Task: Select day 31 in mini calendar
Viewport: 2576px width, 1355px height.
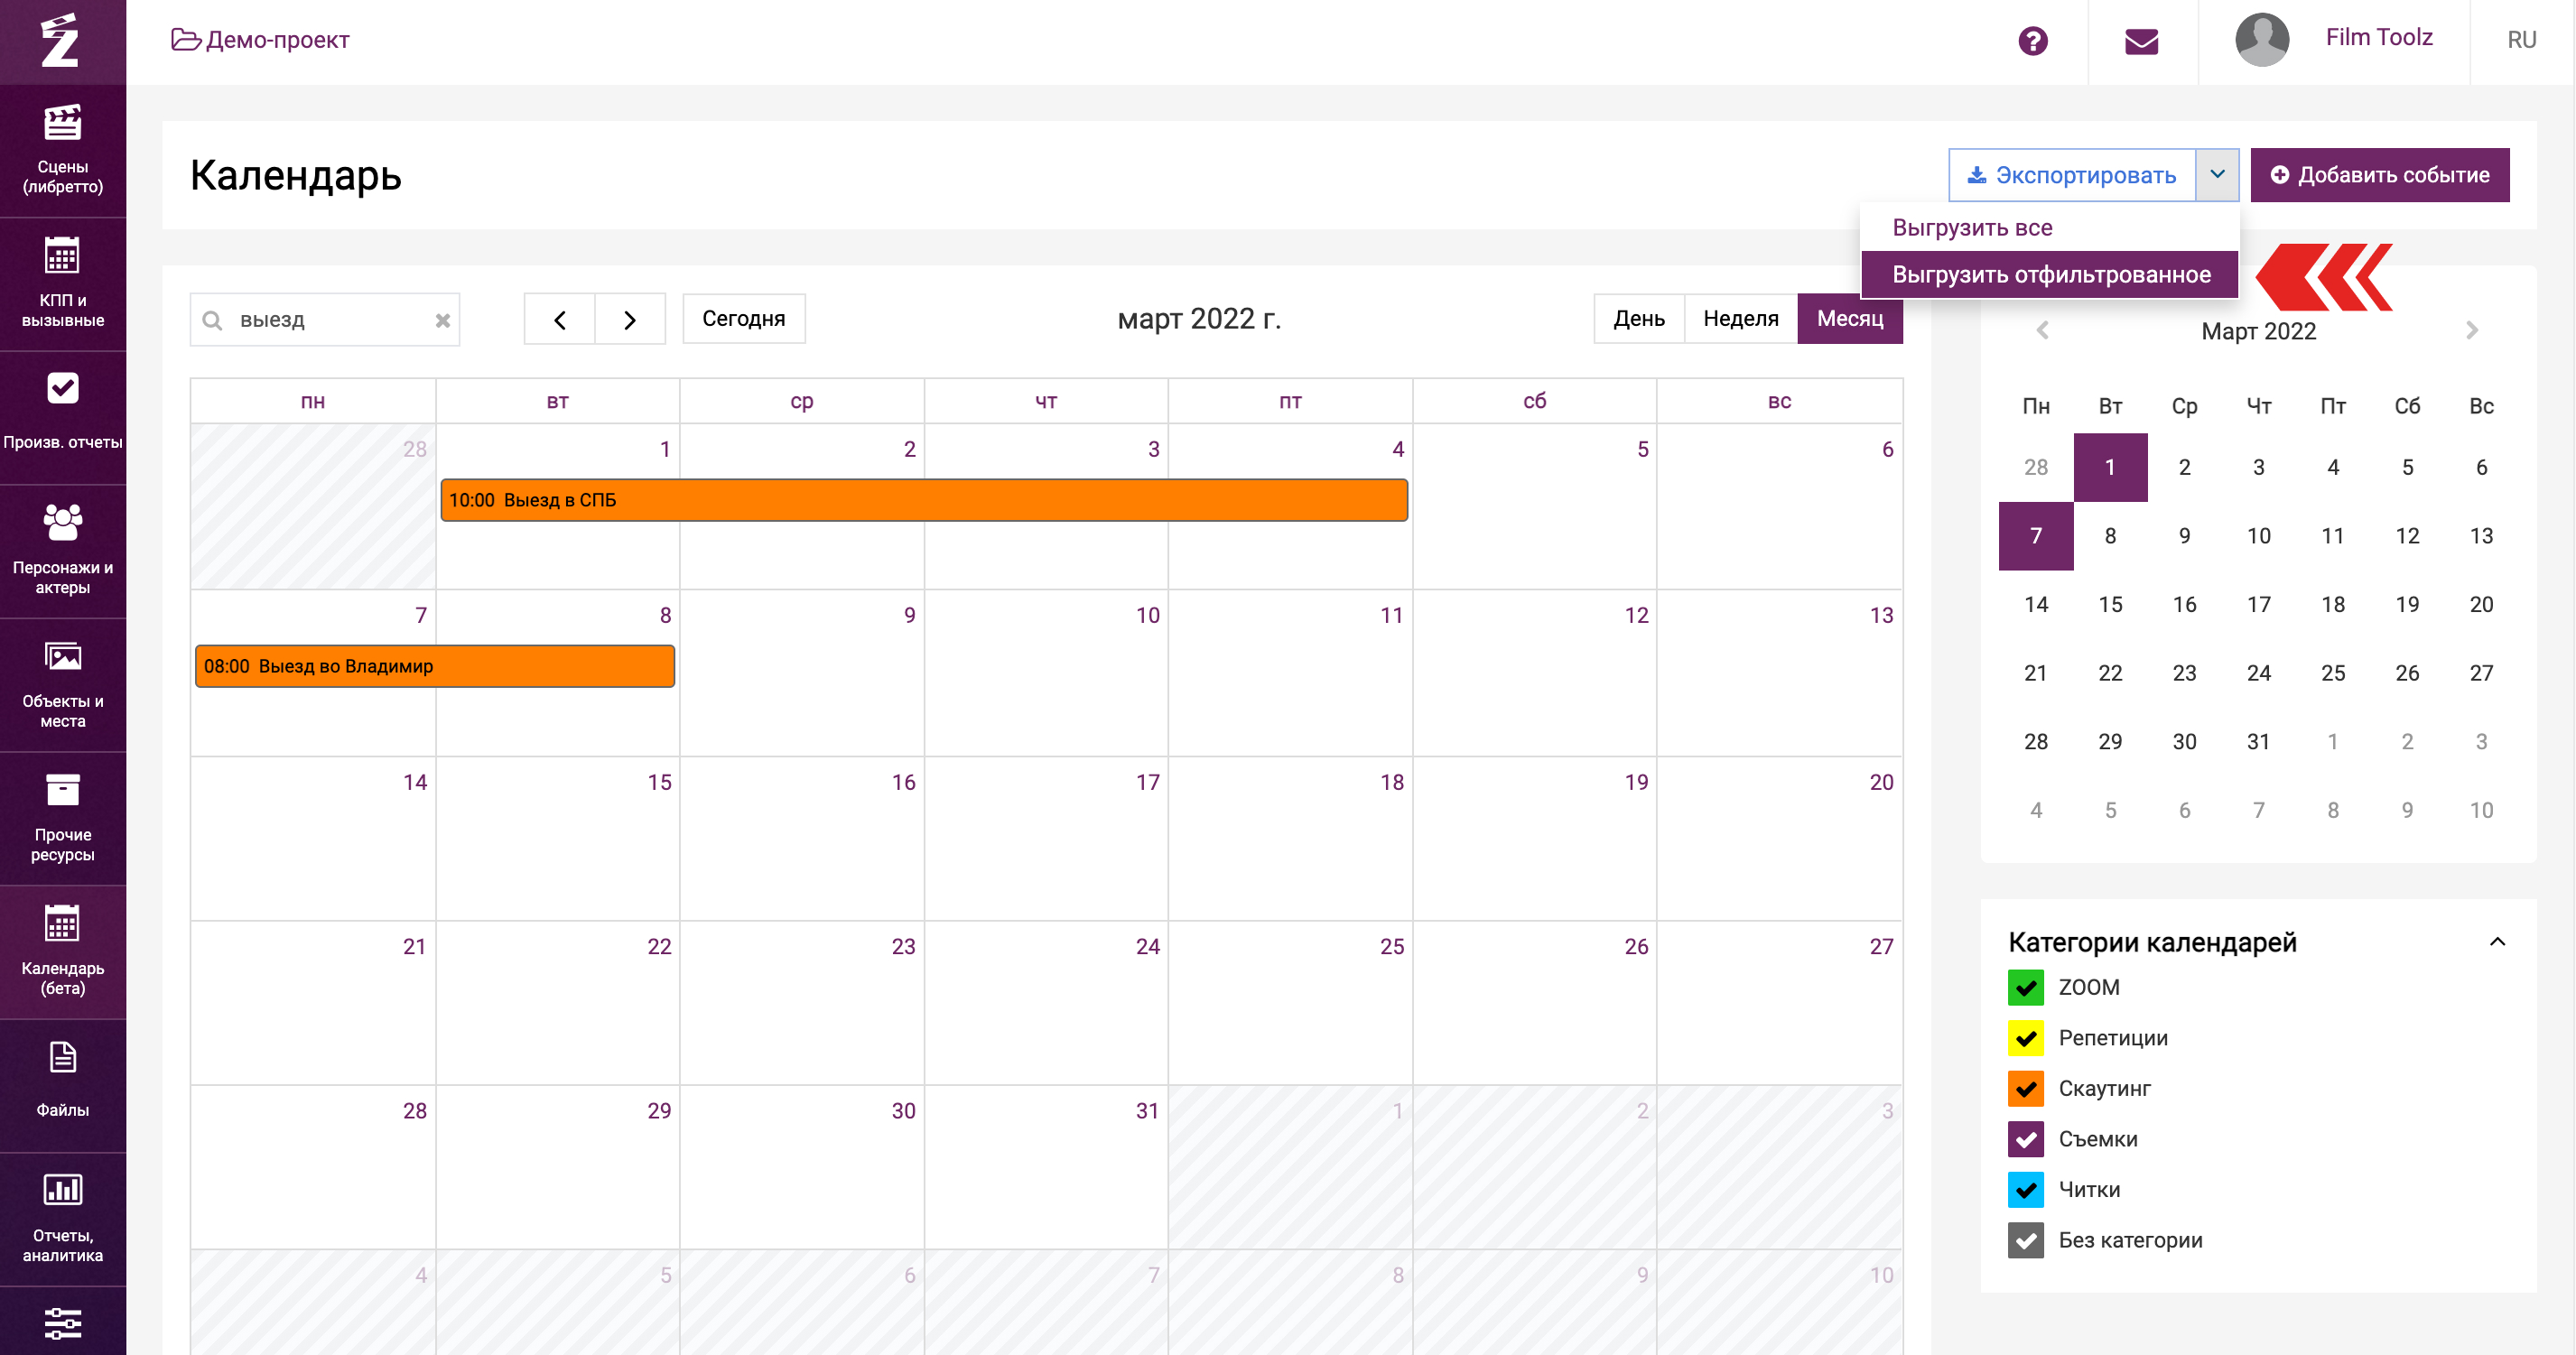Action: coord(2258,742)
